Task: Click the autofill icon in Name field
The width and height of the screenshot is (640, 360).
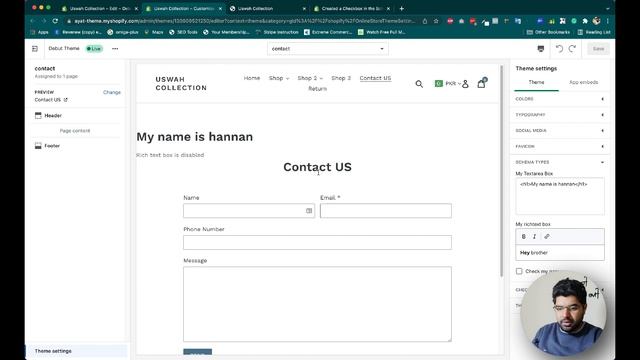Action: pyautogui.click(x=309, y=211)
